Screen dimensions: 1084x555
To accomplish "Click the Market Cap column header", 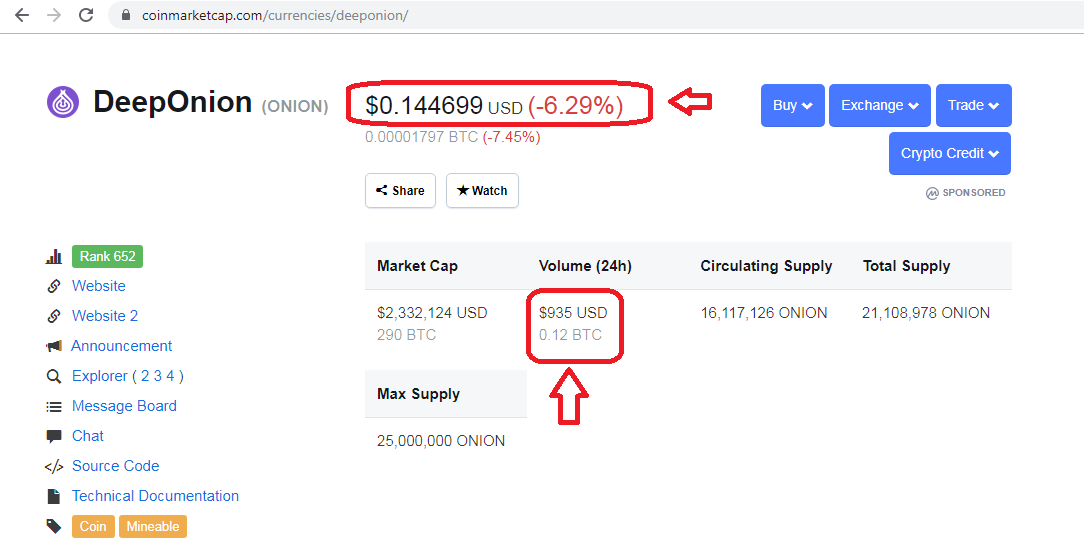I will click(418, 266).
